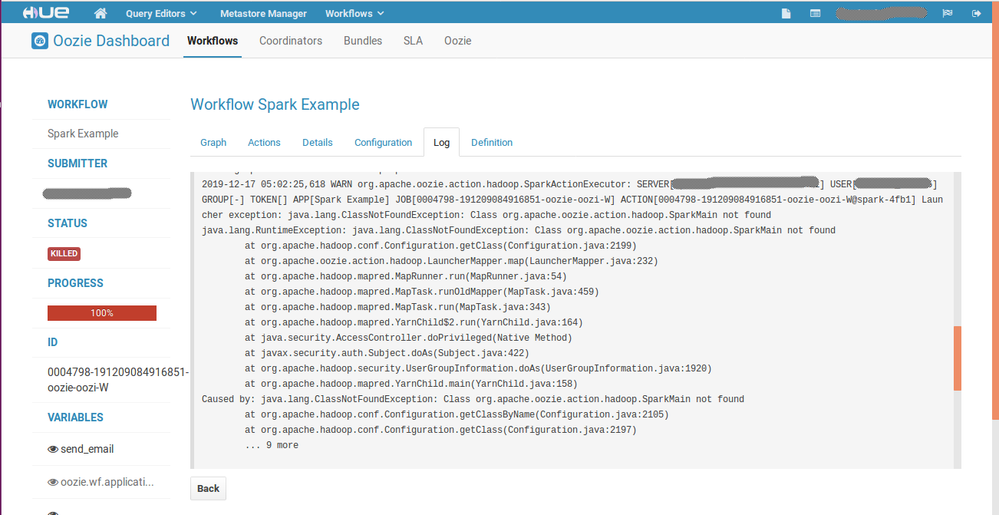This screenshot has height=515, width=999.
Task: Click log line AccessController.doPrivileged(Native Method)
Action: tap(408, 338)
